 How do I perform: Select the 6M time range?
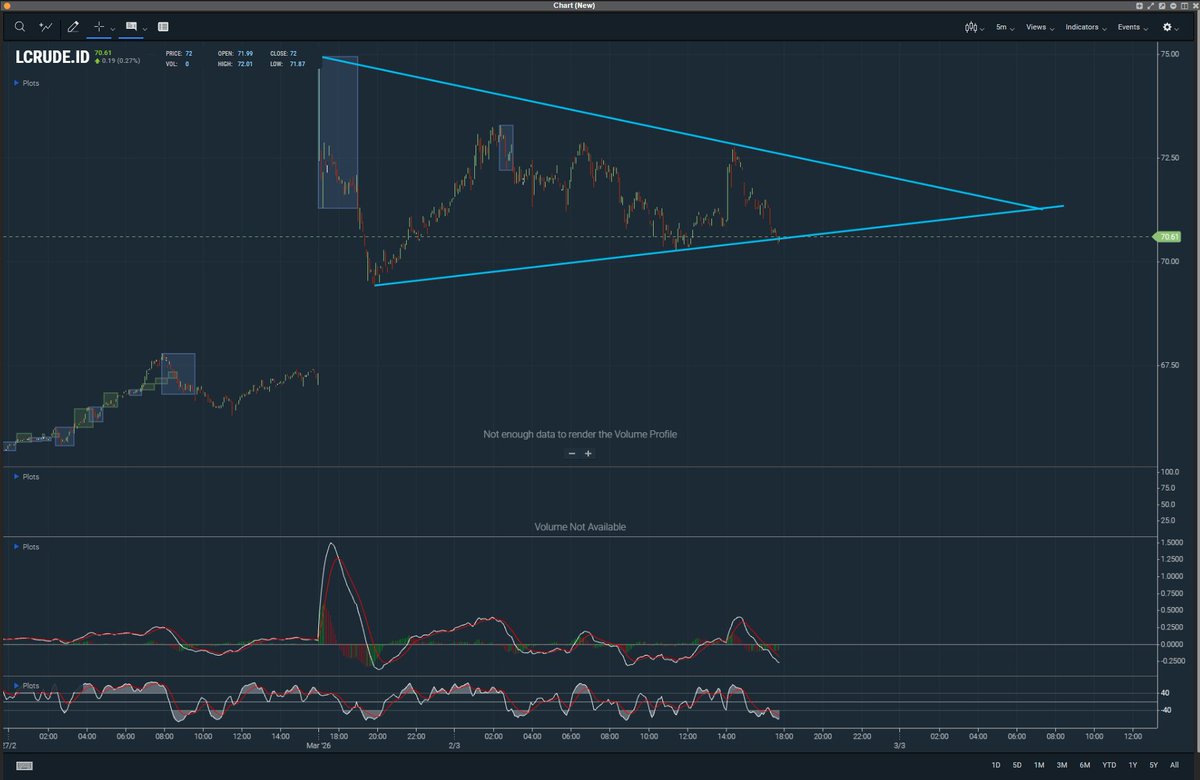pos(1085,765)
